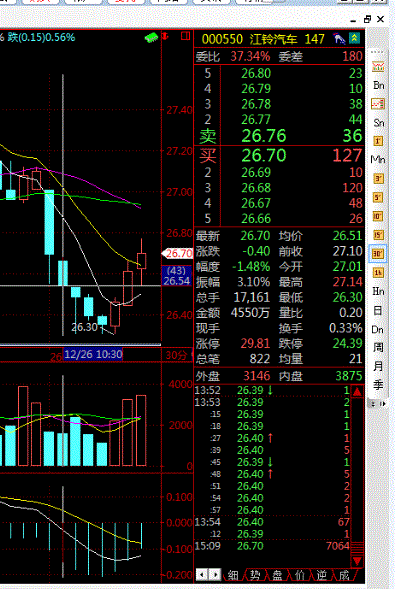Click the 26.70 current price marker
Image resolution: width=395 pixels, height=589 pixels.
(177, 254)
